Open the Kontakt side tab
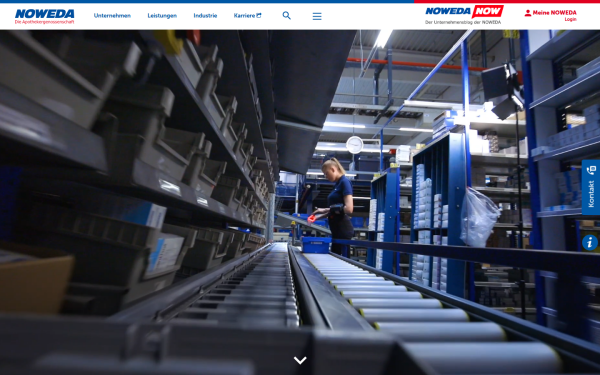 pyautogui.click(x=591, y=187)
